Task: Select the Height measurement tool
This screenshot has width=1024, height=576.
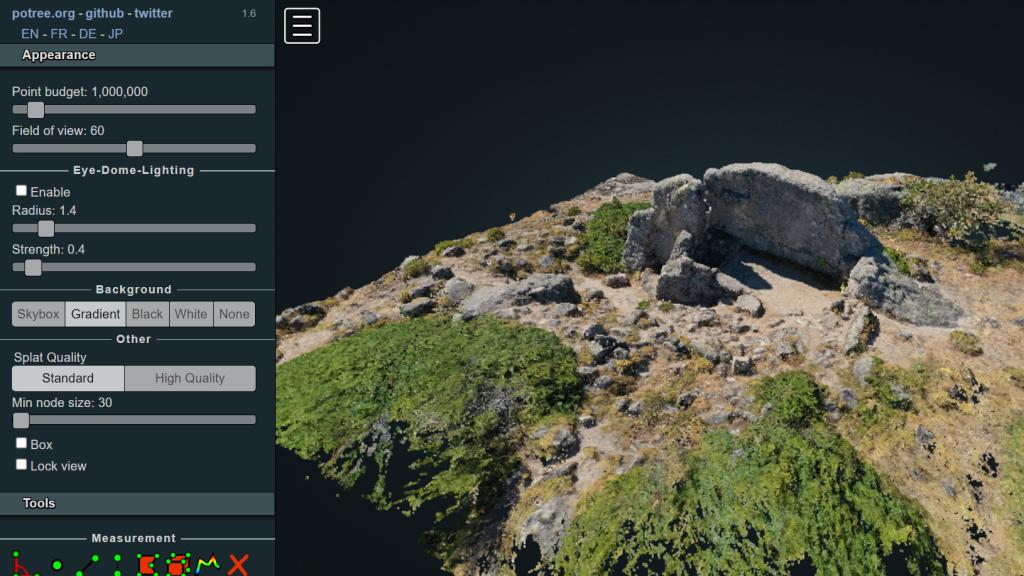Action: [118, 564]
